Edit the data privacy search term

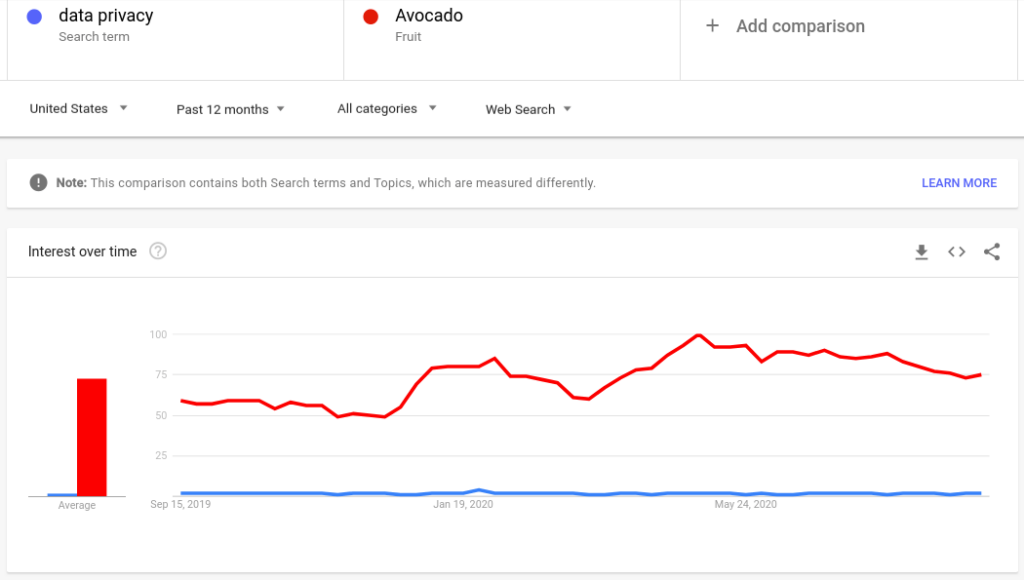(106, 16)
